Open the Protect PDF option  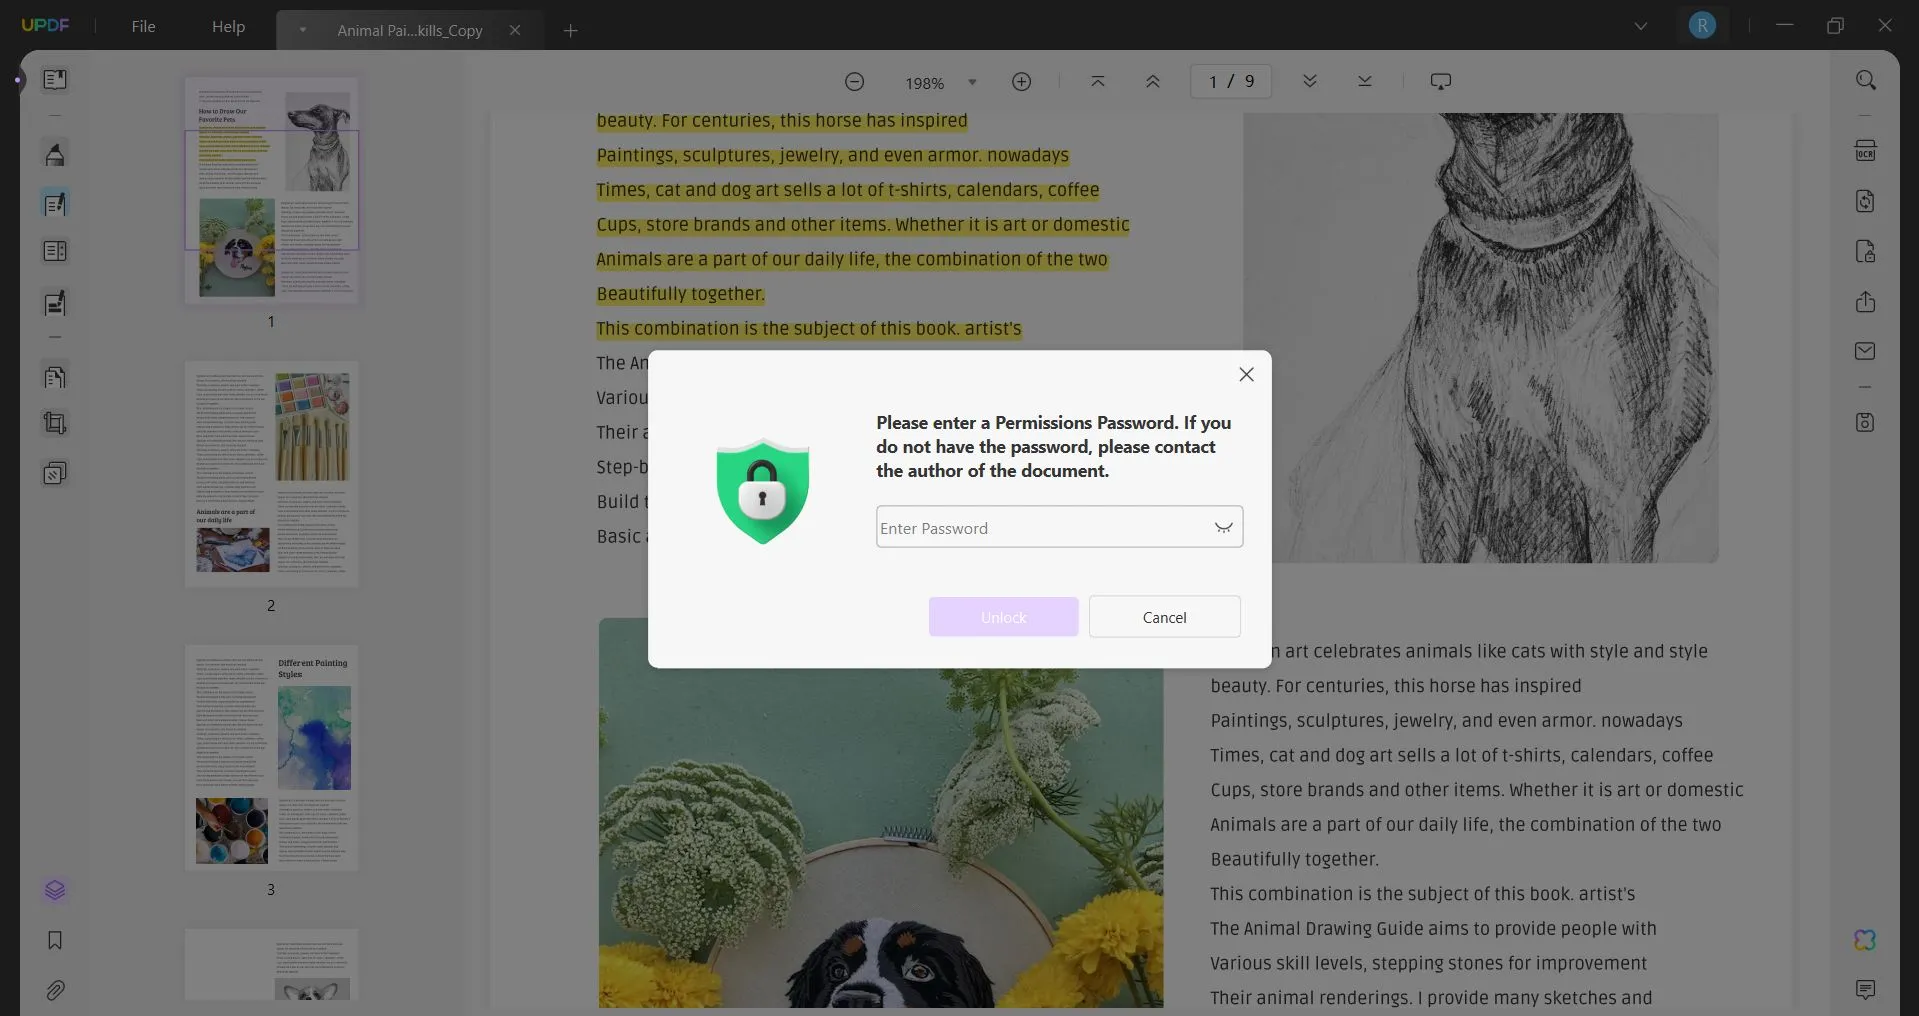coord(1865,251)
